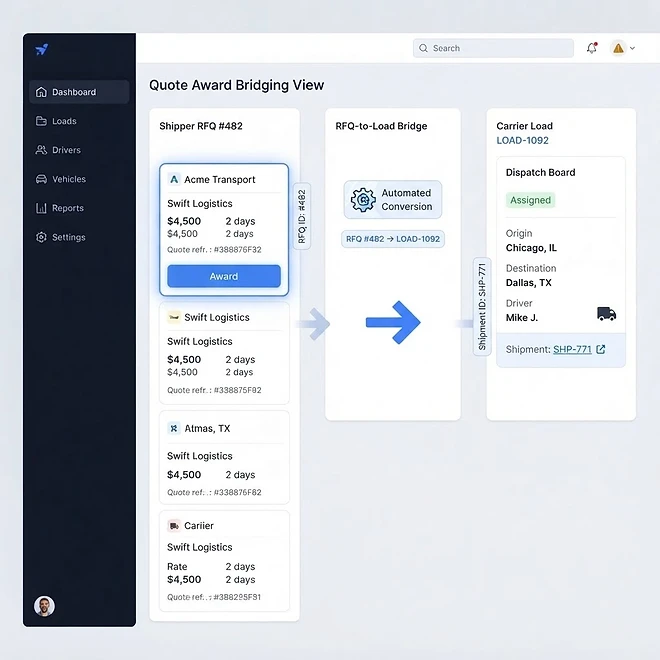Click the Automated Conversion chip
Screen dimensions: 660x660
(x=393, y=200)
